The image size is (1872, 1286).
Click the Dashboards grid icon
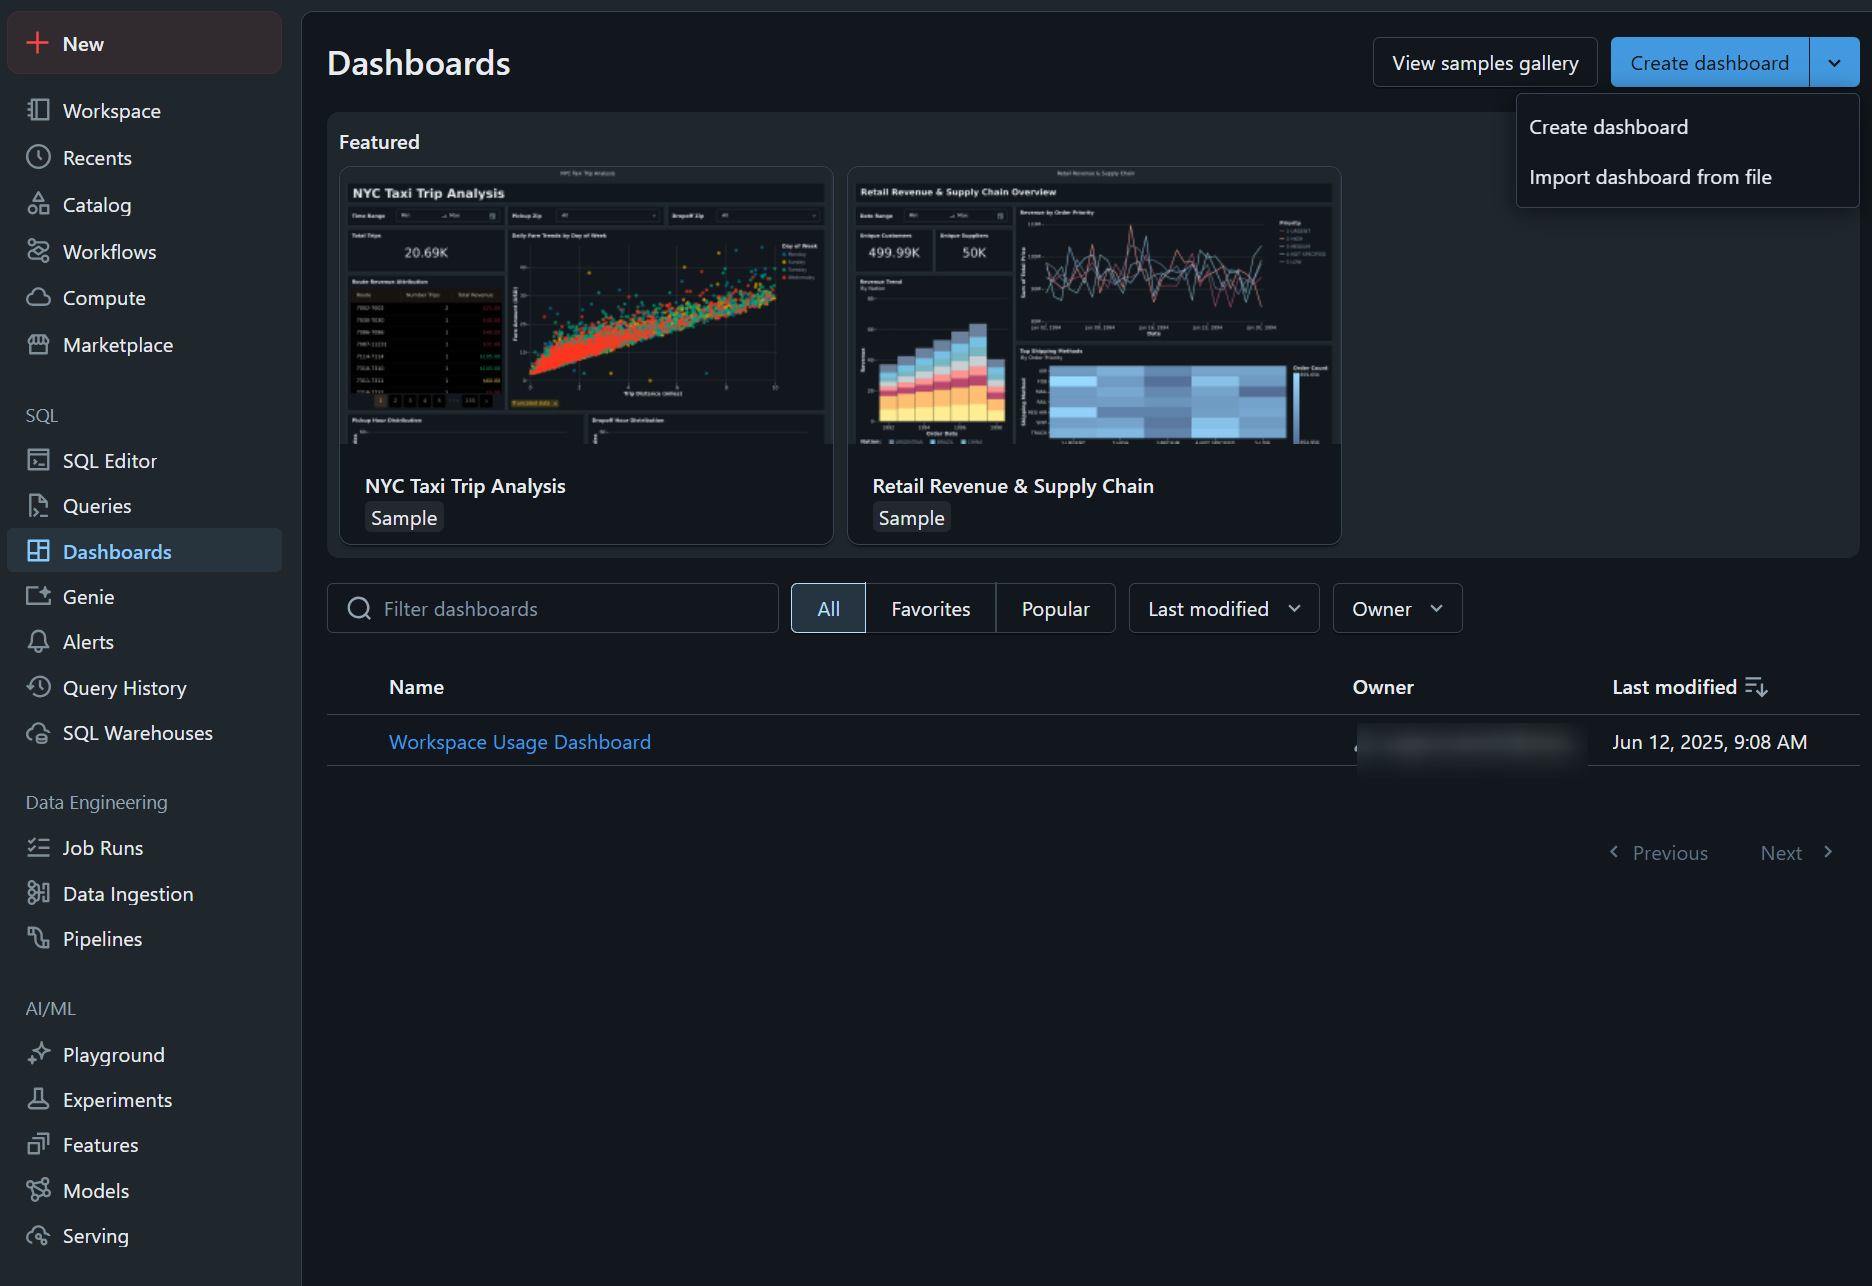pyautogui.click(x=38, y=551)
